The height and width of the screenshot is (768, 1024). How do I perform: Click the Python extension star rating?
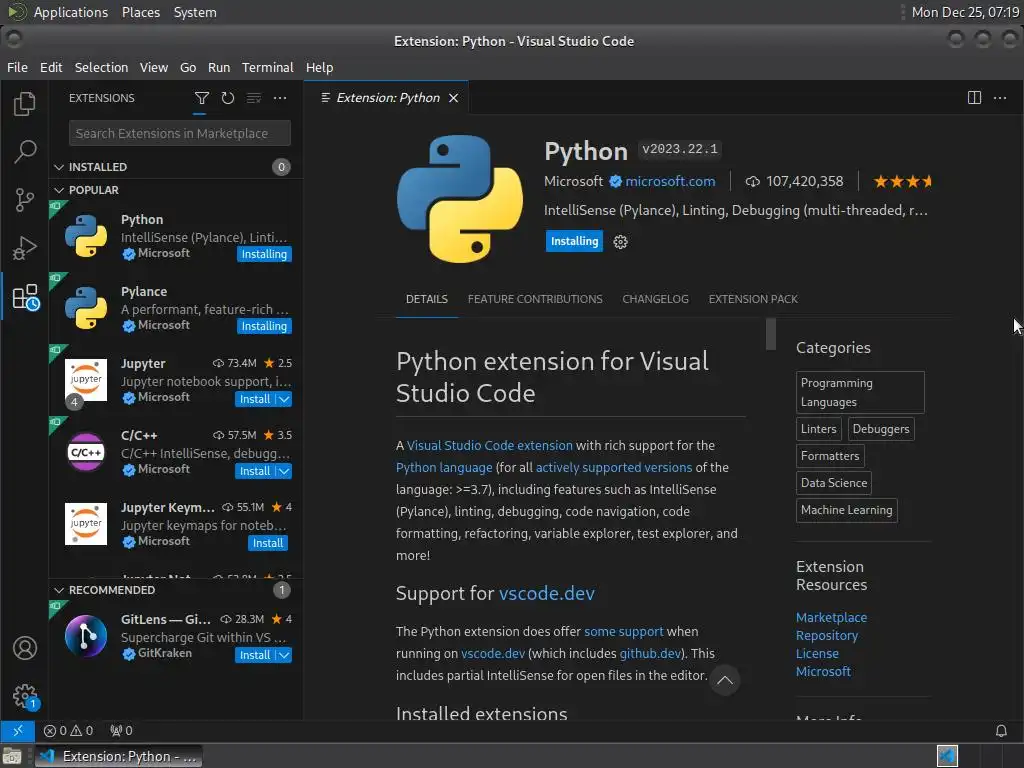tap(903, 182)
